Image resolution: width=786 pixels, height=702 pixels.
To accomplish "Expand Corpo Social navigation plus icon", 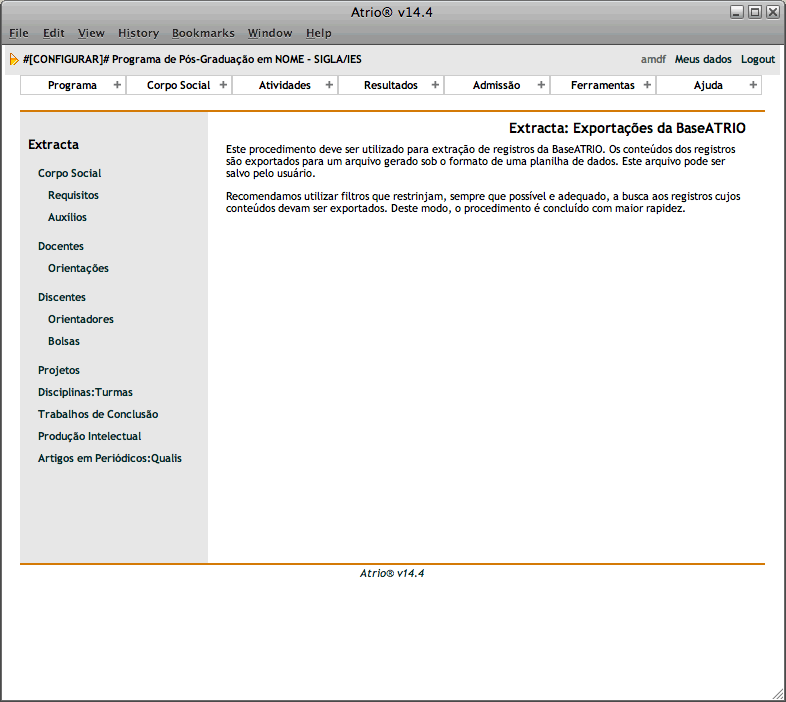I will pos(223,85).
